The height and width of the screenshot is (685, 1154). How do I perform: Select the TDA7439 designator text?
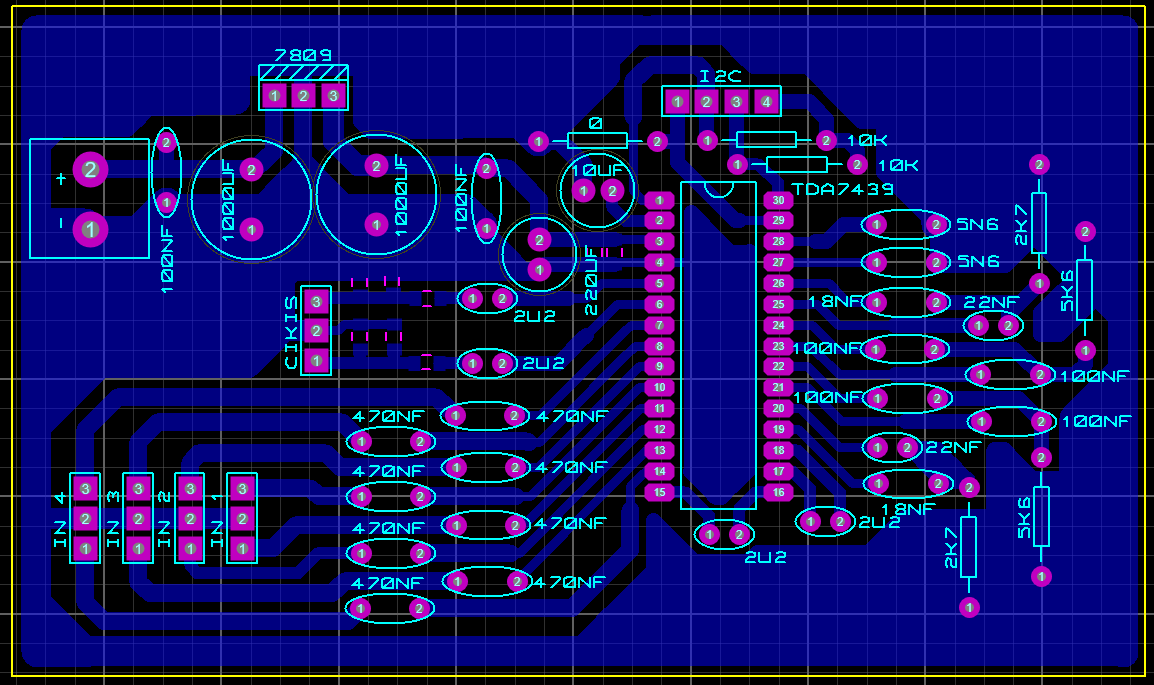(841, 188)
